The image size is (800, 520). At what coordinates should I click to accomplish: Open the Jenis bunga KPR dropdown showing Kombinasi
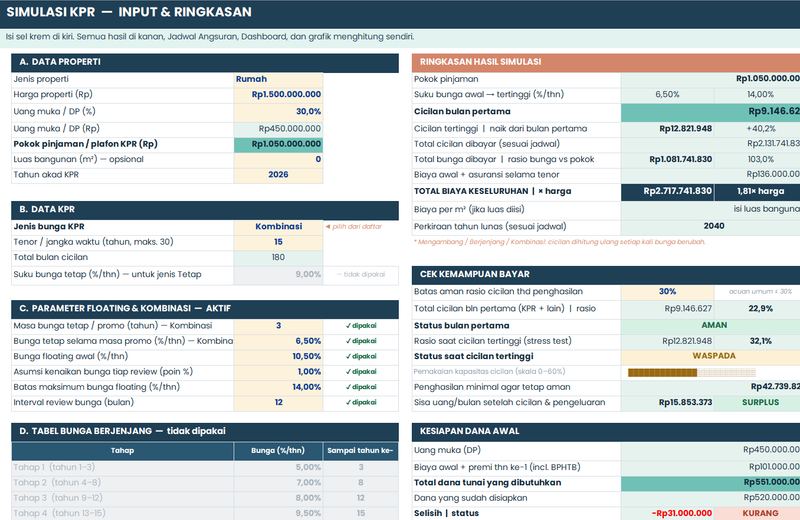point(278,227)
